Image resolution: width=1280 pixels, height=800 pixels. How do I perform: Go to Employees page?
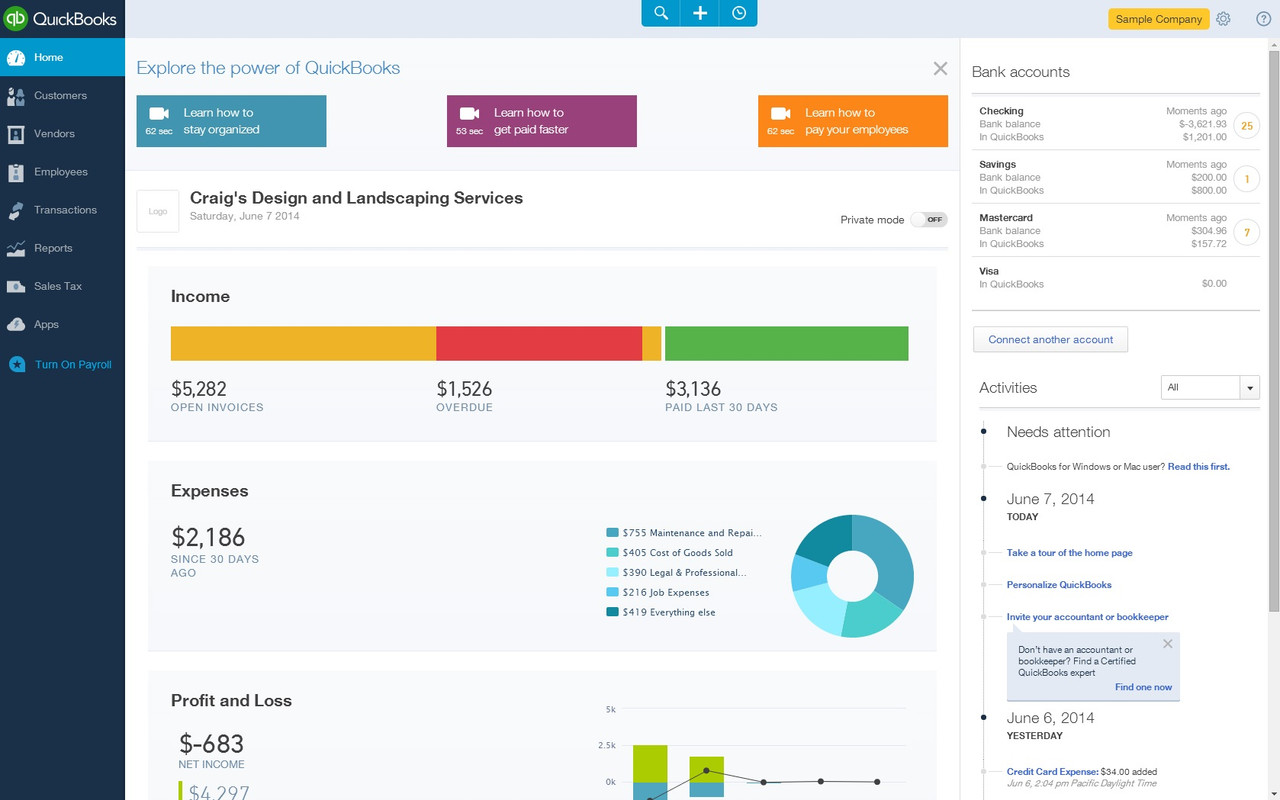click(x=61, y=172)
